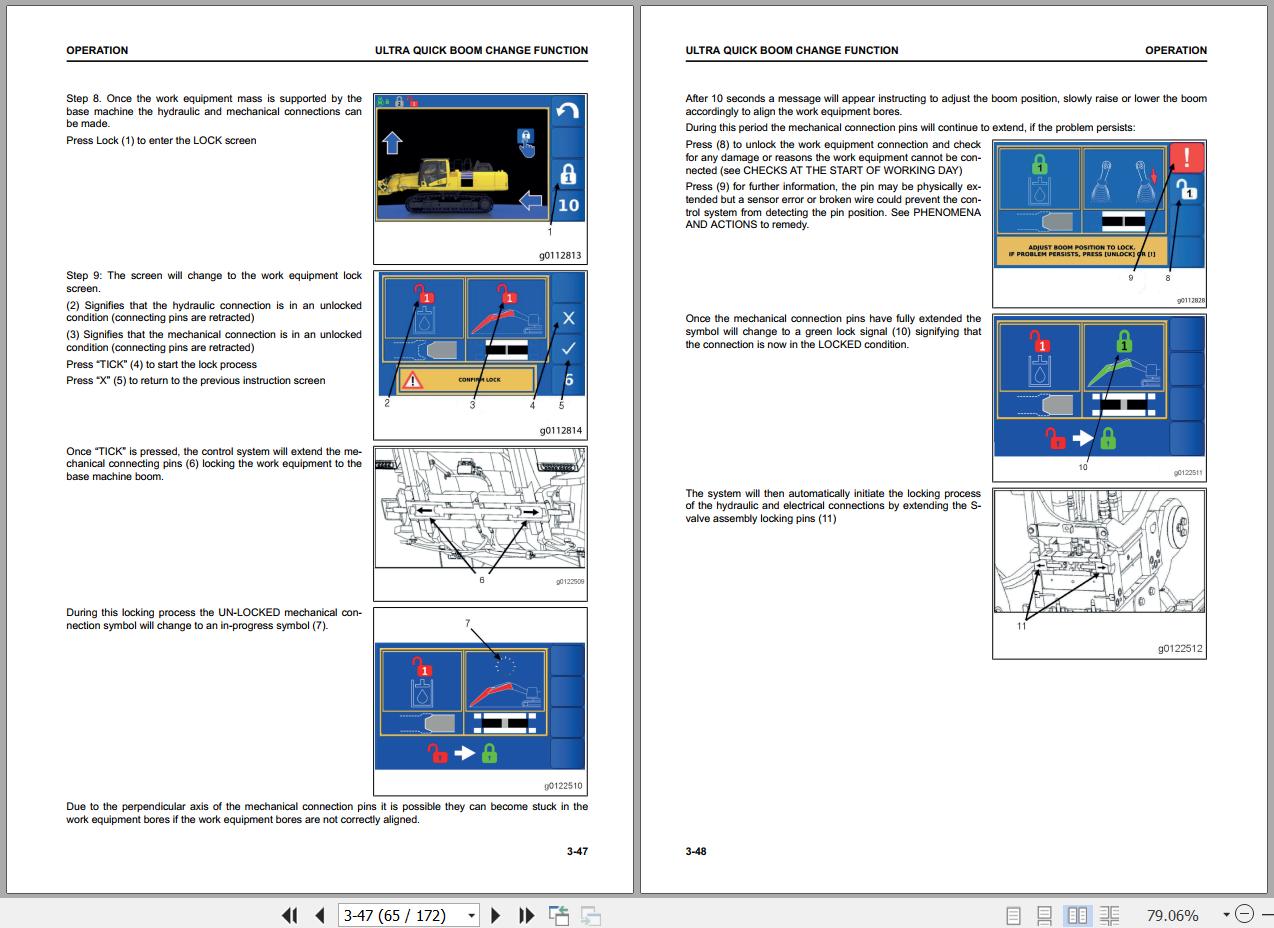Switch to single page layout

coord(1013,915)
